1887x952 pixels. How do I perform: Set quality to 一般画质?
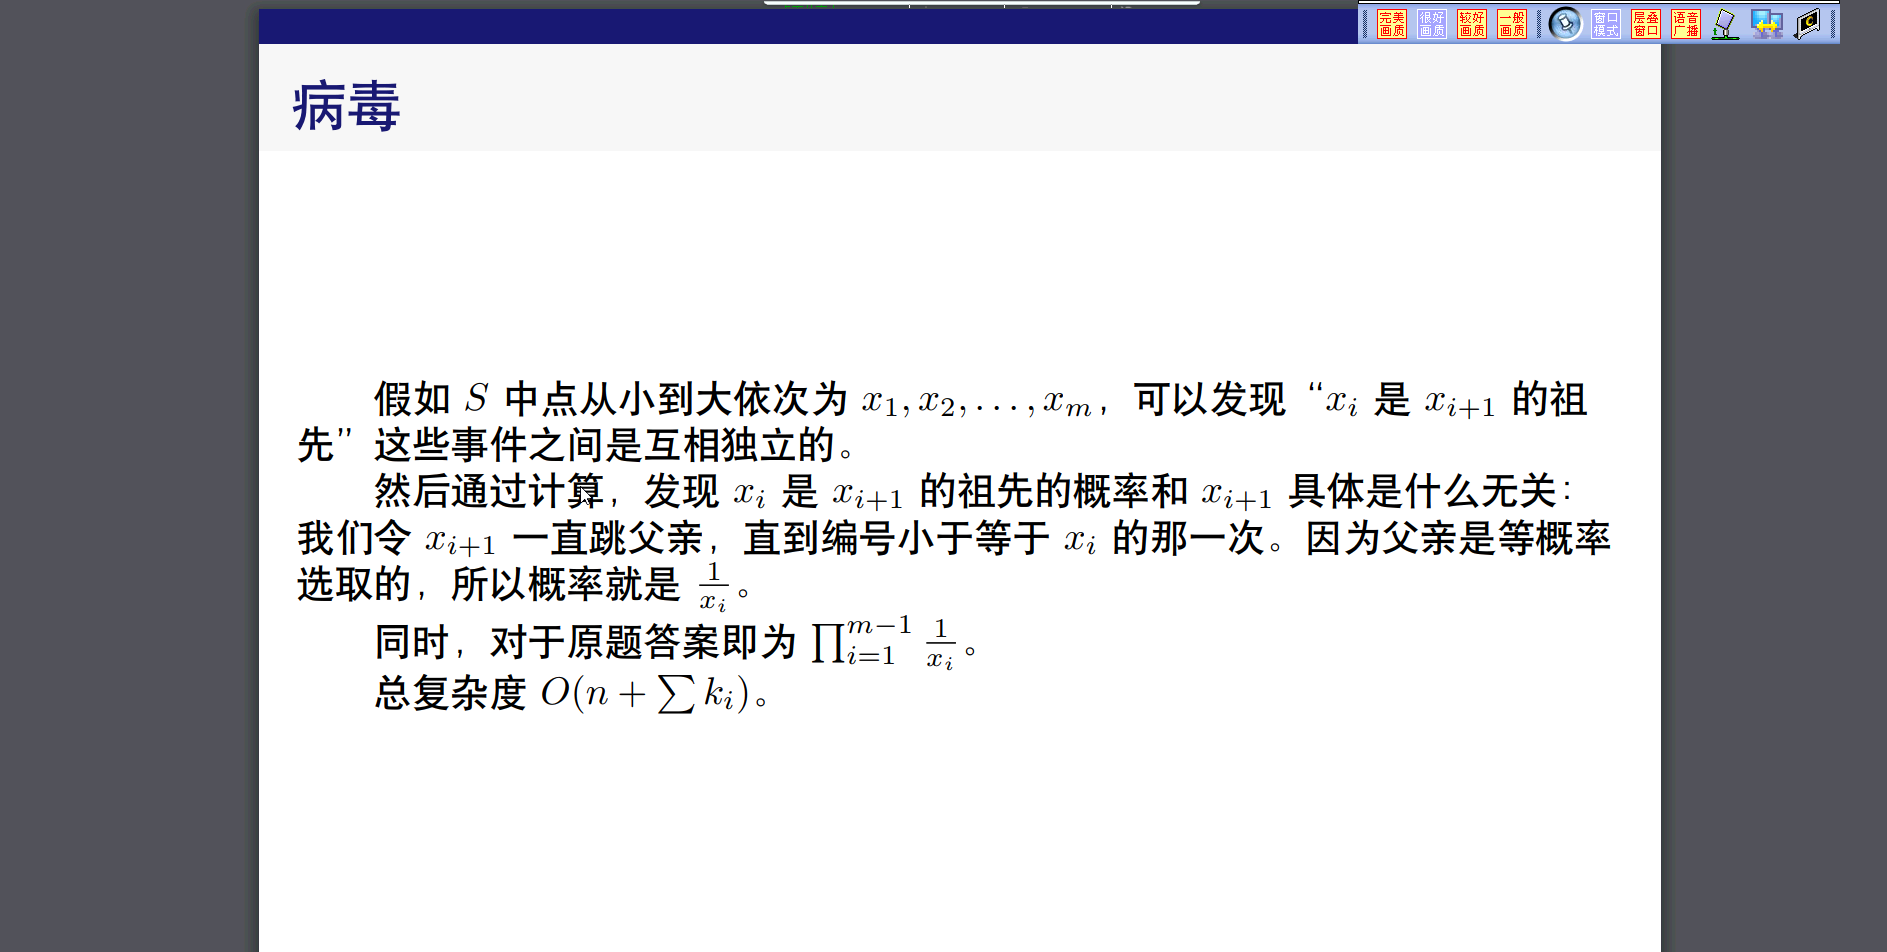coord(1511,24)
